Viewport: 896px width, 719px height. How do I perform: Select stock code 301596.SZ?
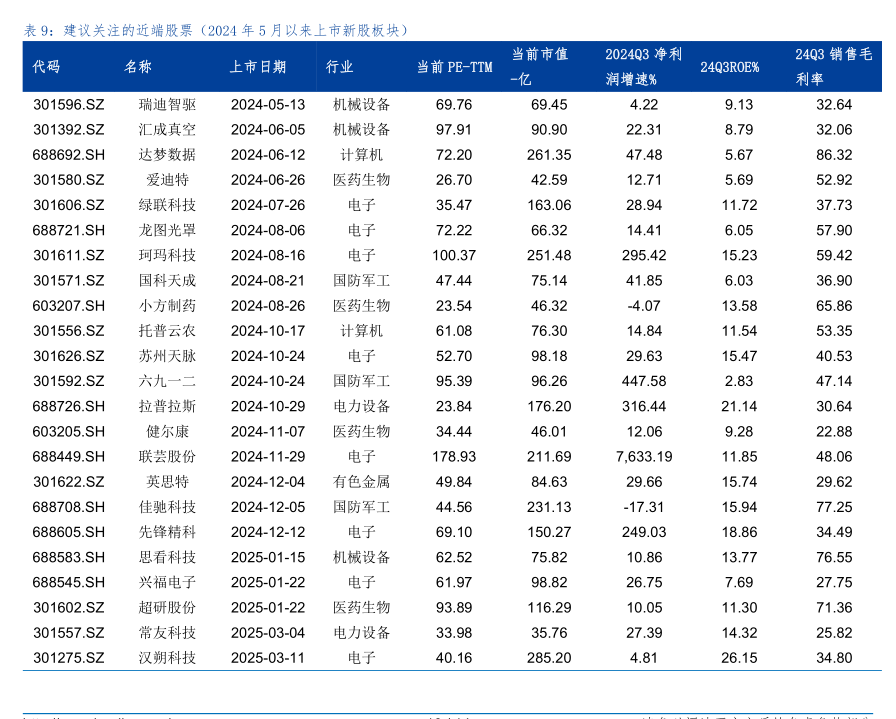68,104
